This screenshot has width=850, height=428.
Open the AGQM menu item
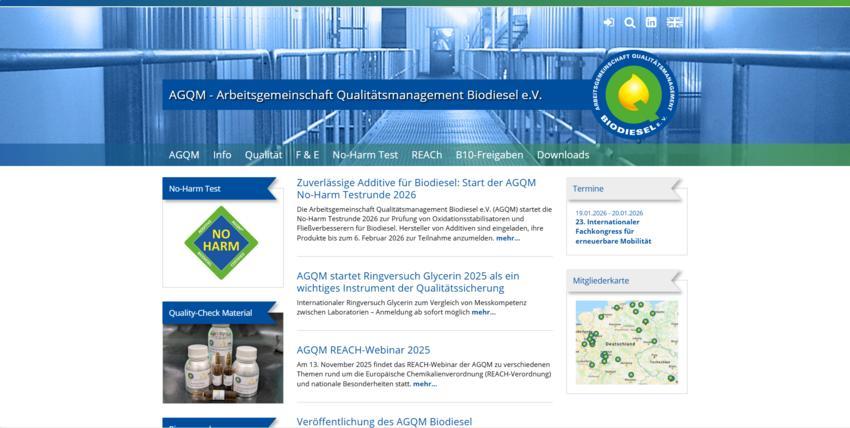(184, 155)
